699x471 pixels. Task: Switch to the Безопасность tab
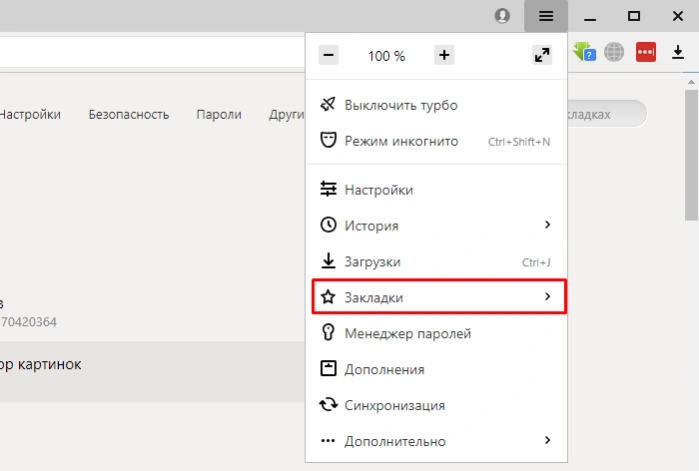[x=128, y=115]
